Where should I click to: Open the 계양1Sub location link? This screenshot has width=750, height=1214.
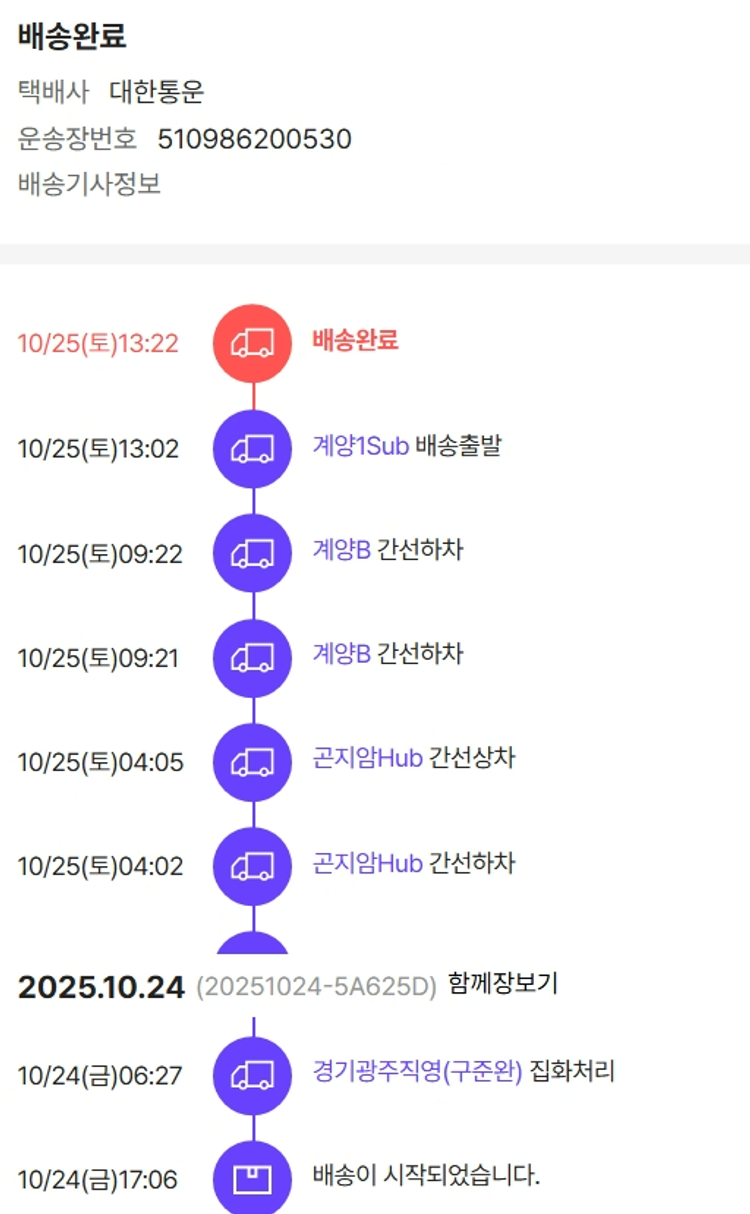pos(360,446)
